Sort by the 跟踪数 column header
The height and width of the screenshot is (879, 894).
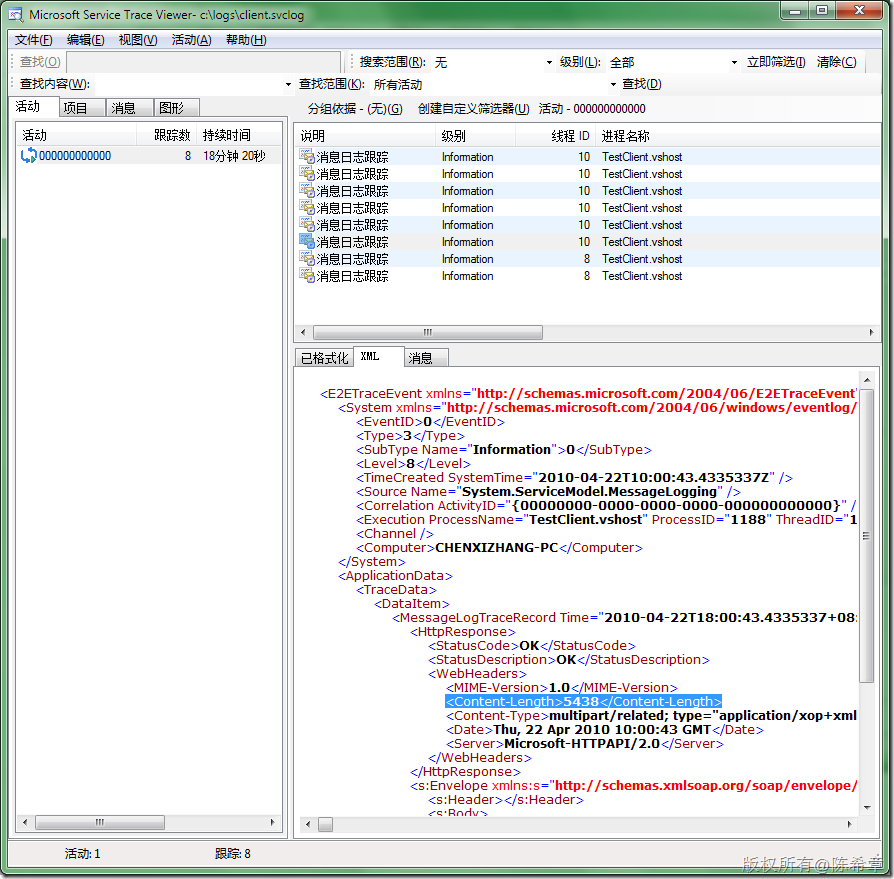click(x=166, y=135)
